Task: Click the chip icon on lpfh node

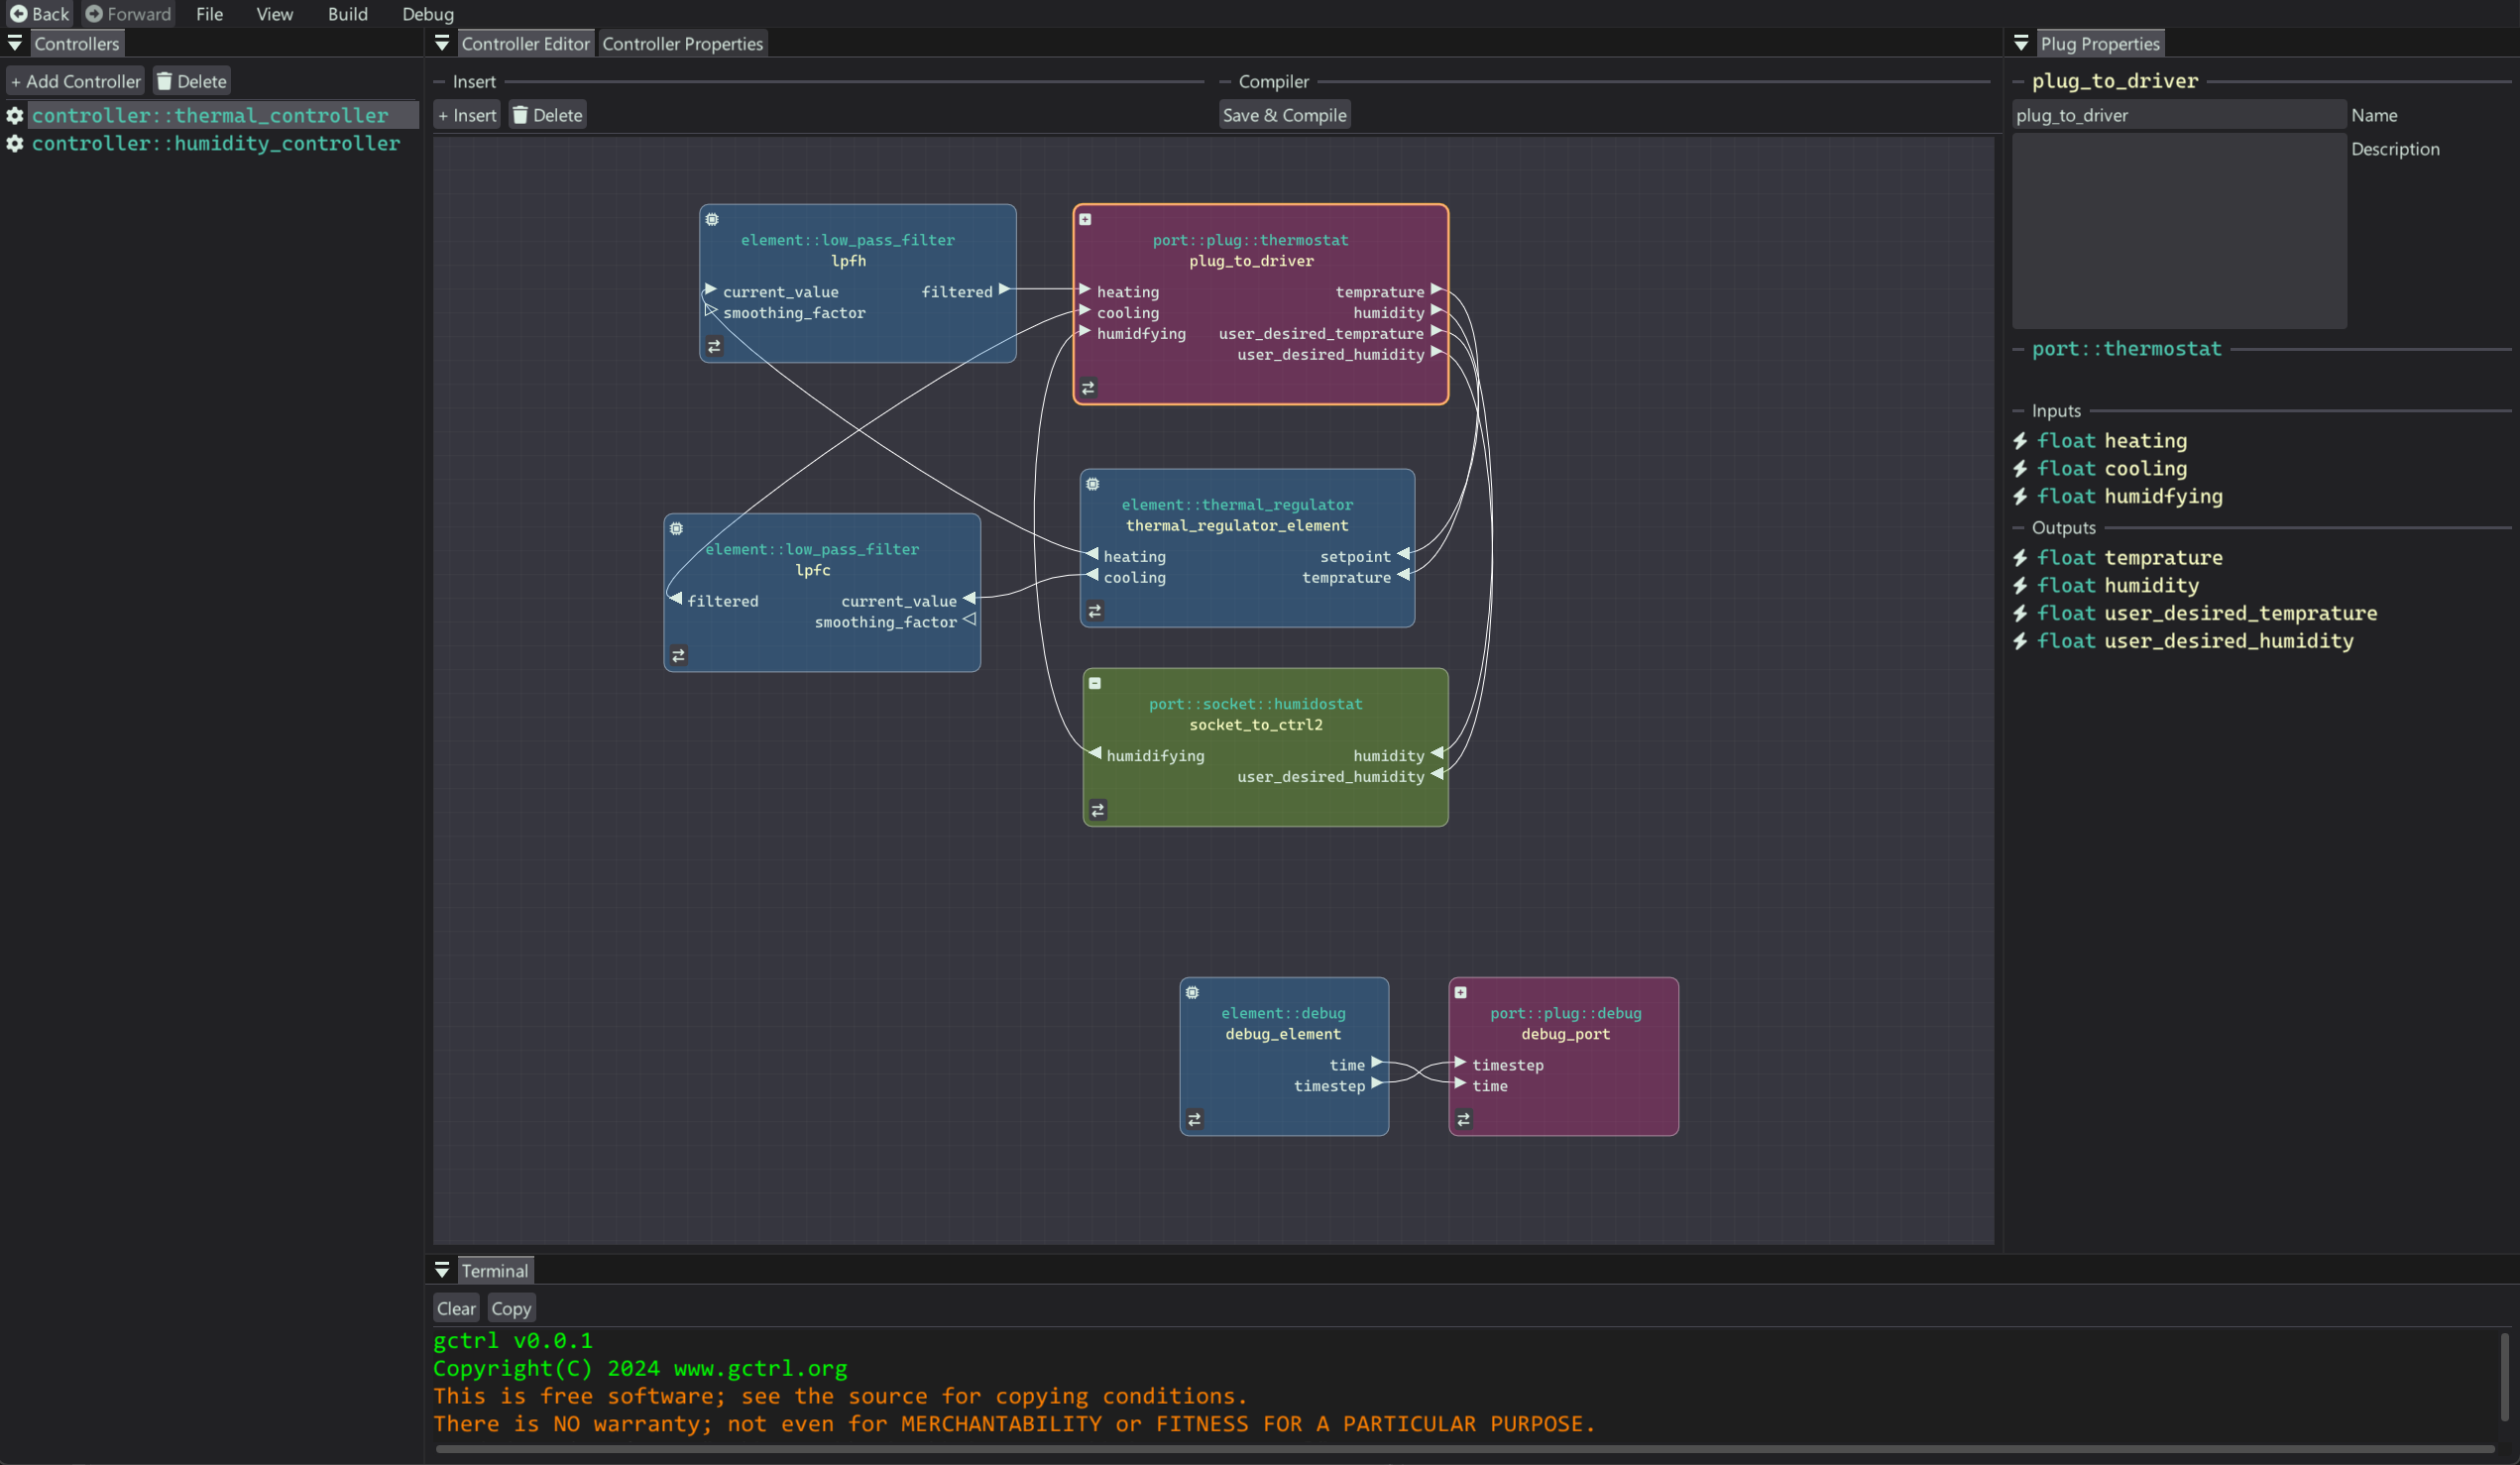Action: pos(712,219)
